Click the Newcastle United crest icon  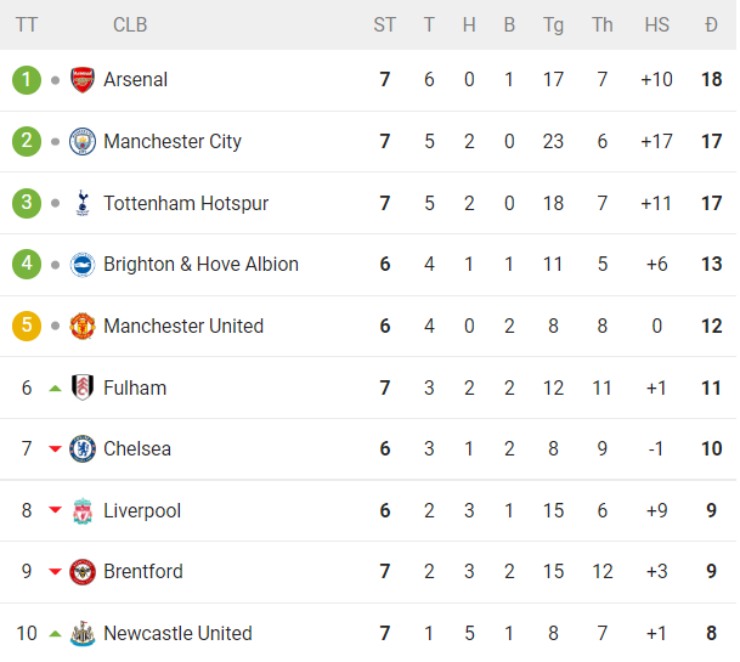[x=82, y=634]
